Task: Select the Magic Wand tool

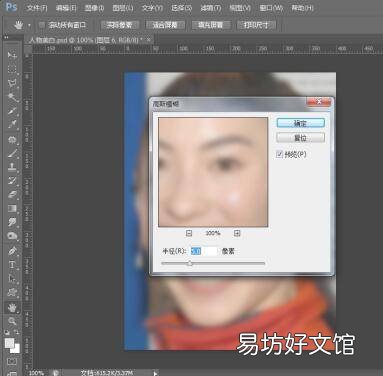Action: click(12, 97)
